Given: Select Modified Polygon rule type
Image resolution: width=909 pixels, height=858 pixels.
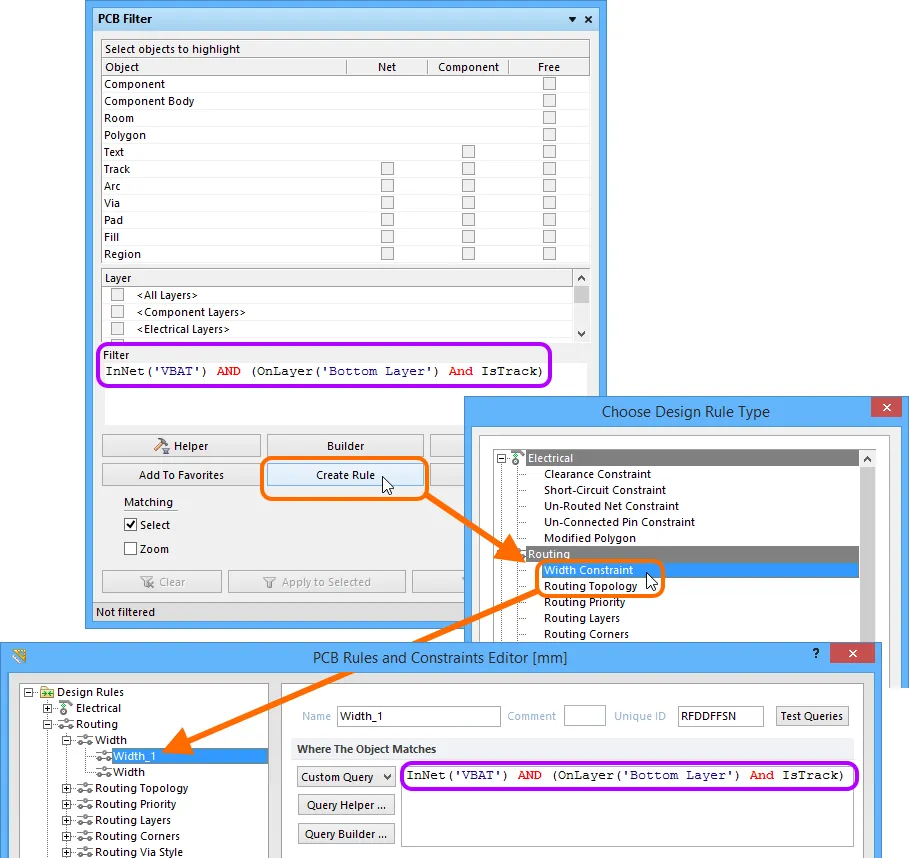Looking at the screenshot, I should coord(590,539).
